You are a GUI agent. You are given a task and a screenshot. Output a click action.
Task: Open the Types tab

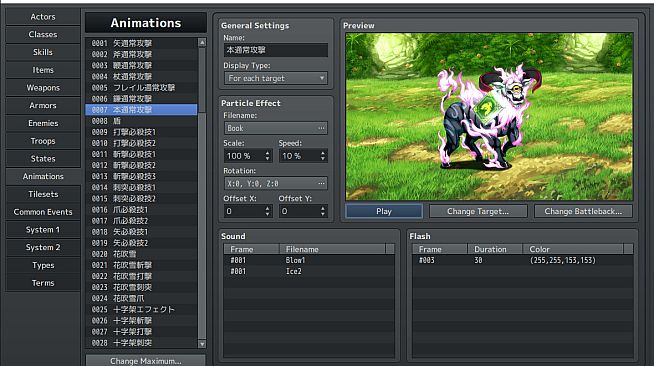pyautogui.click(x=43, y=265)
